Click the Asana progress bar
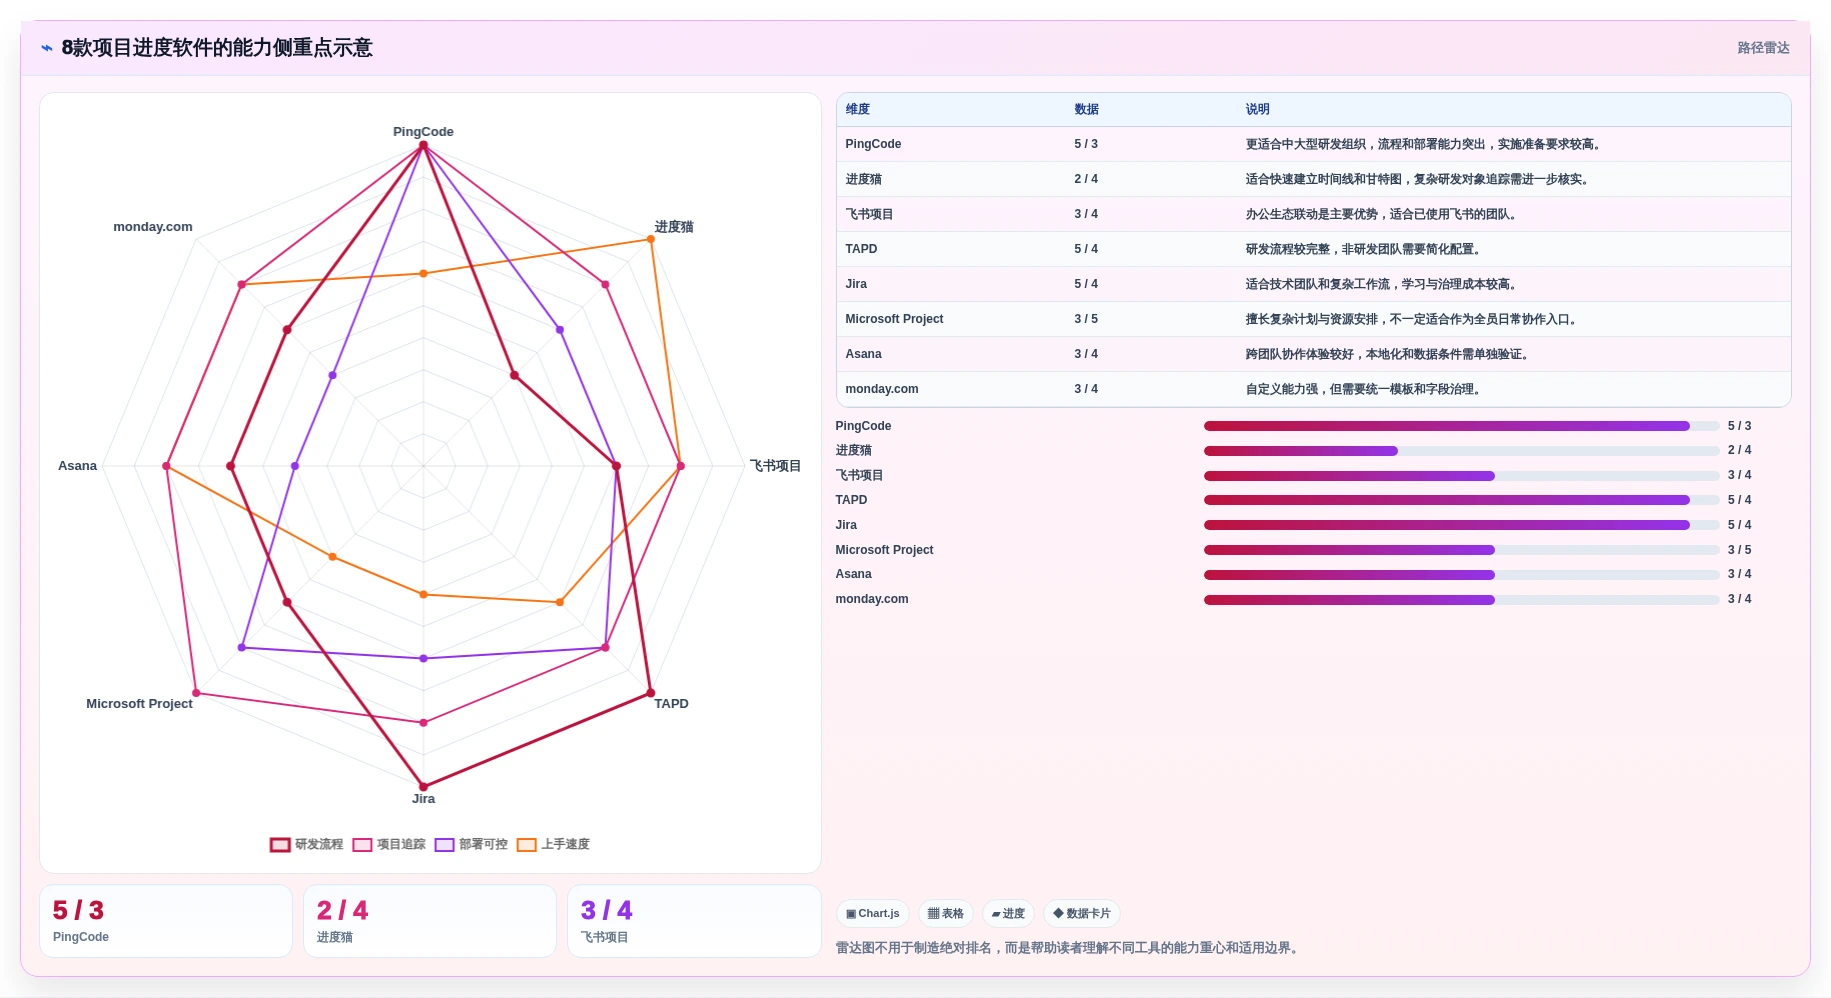The image size is (1831, 998). tap(1461, 575)
